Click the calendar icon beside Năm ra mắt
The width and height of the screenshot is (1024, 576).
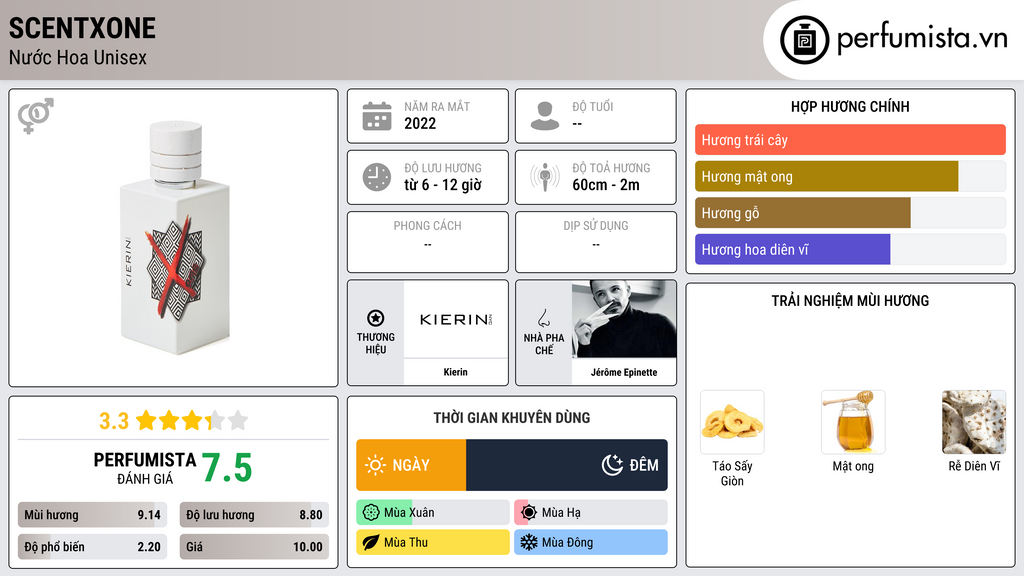tap(377, 116)
